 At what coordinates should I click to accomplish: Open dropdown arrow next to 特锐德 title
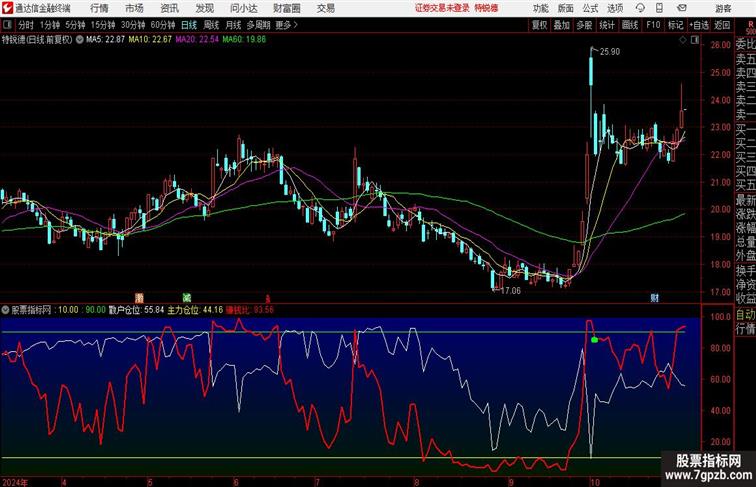(80, 40)
